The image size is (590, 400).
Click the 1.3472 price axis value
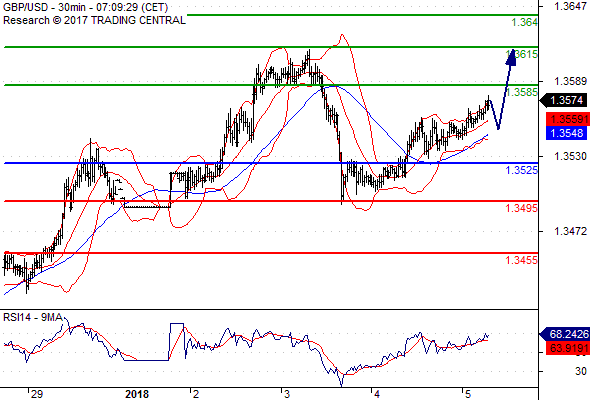[x=570, y=231]
